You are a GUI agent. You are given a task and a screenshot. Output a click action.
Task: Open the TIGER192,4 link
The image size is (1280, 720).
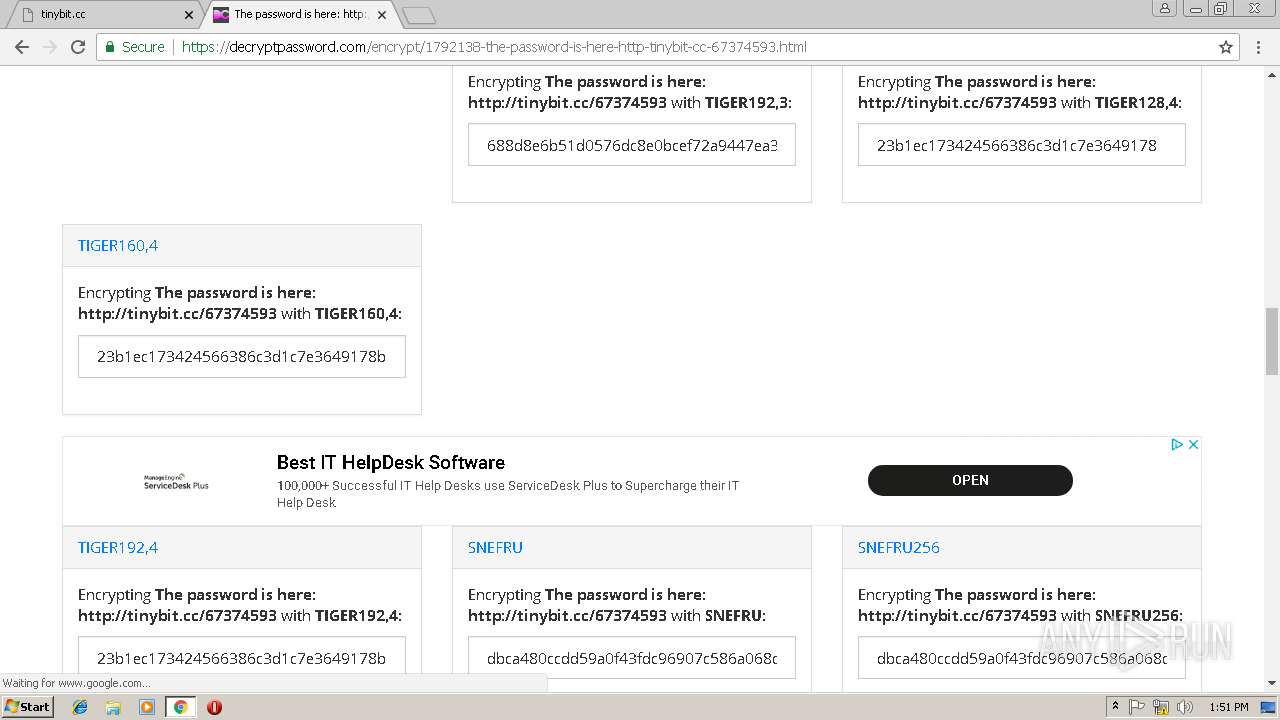pos(118,547)
